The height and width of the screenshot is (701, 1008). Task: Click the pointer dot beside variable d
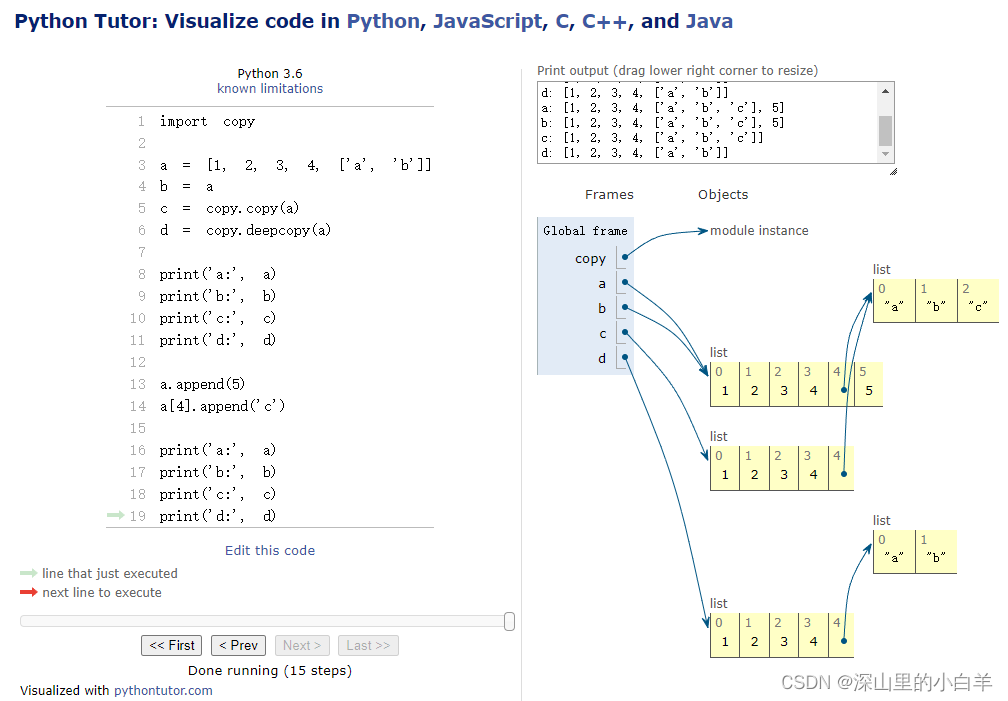click(x=625, y=357)
